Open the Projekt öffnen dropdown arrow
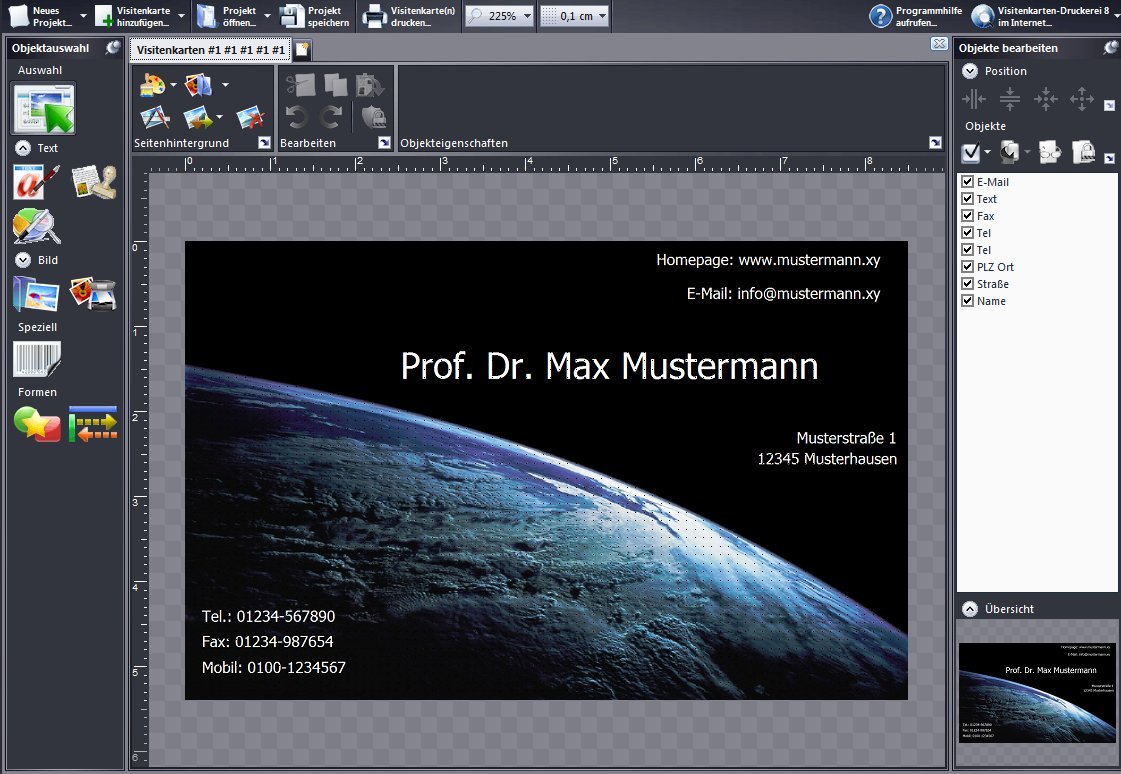Image resolution: width=1121 pixels, height=774 pixels. [267, 16]
